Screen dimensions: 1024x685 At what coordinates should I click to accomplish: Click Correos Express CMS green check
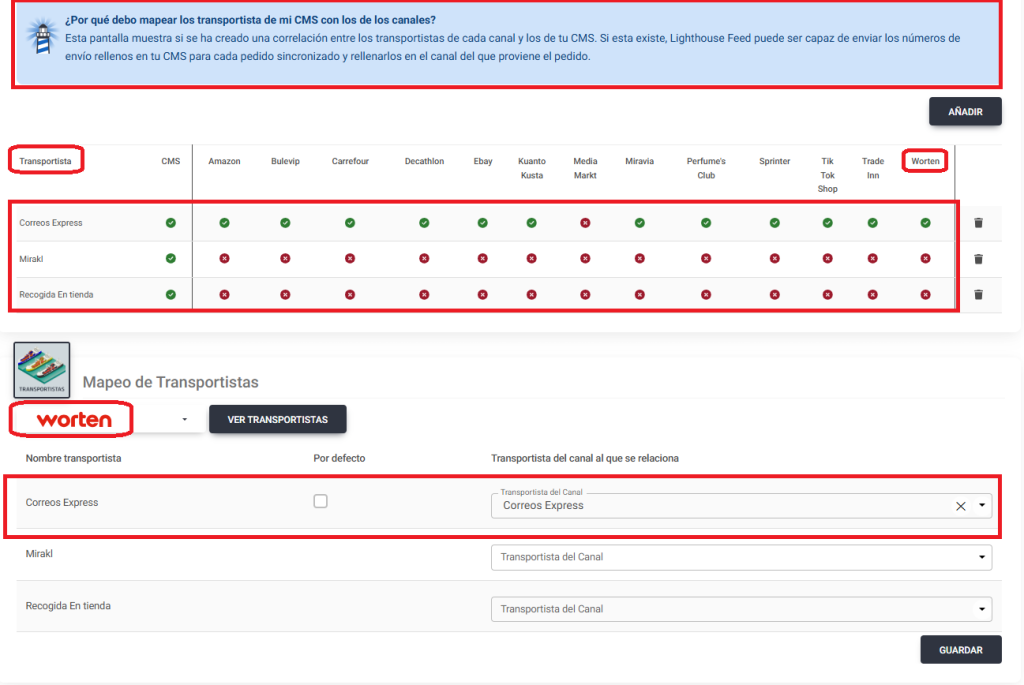click(170, 223)
